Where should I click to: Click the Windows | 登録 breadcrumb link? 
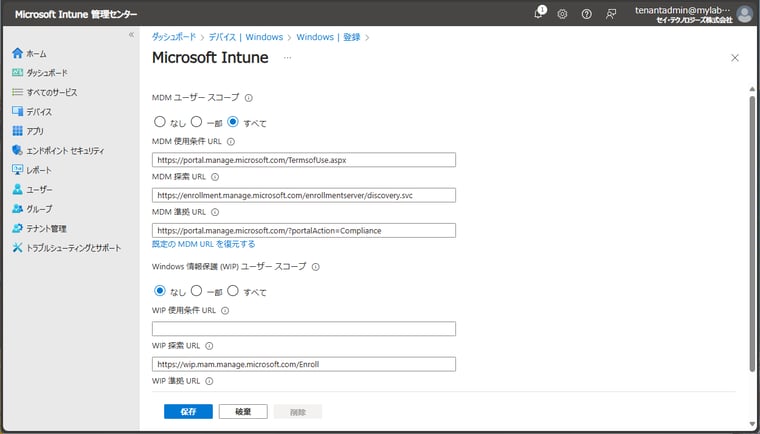pos(328,37)
